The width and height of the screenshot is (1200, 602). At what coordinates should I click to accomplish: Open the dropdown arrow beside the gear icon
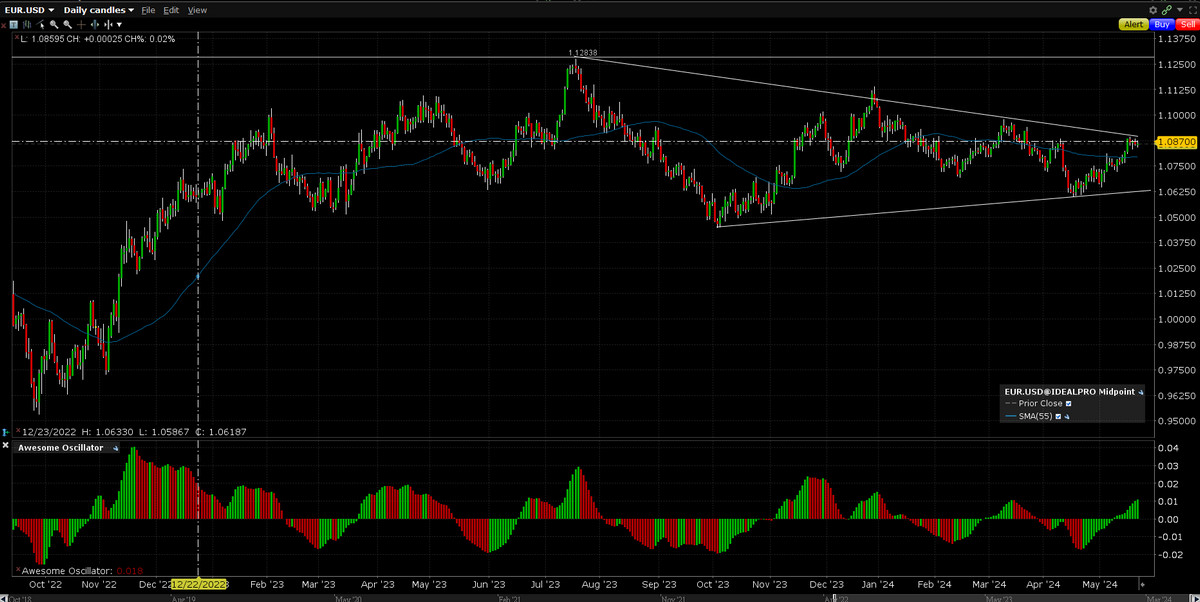(x=1180, y=10)
